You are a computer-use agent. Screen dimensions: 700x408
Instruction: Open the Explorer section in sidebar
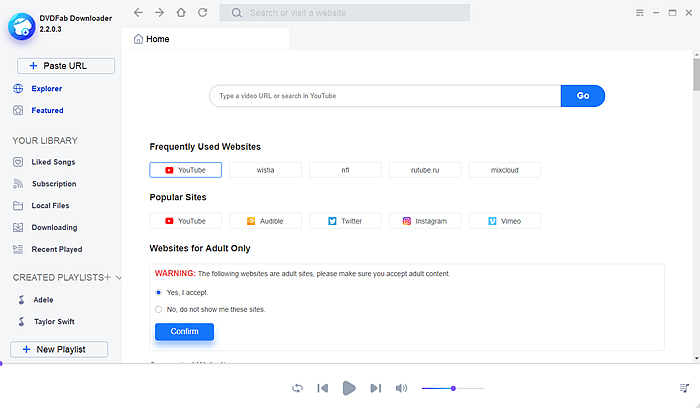(x=46, y=88)
